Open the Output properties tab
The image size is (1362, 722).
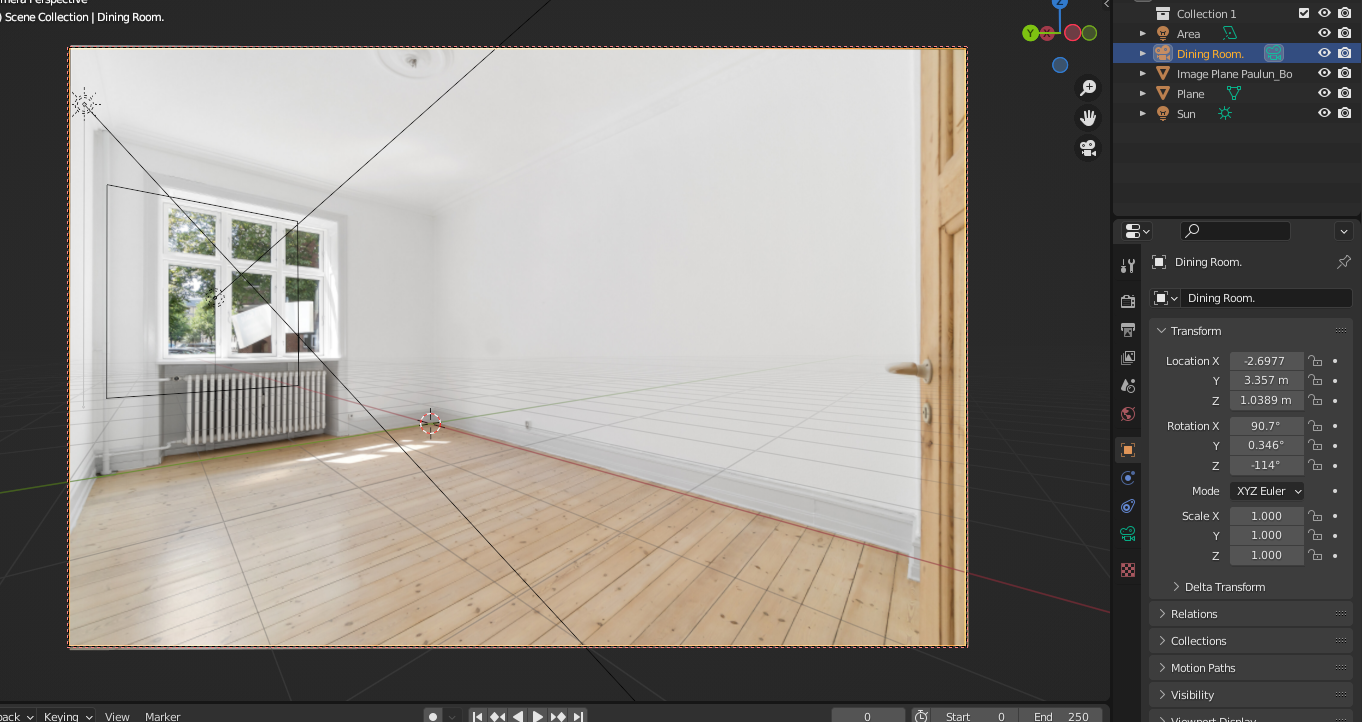[x=1128, y=329]
